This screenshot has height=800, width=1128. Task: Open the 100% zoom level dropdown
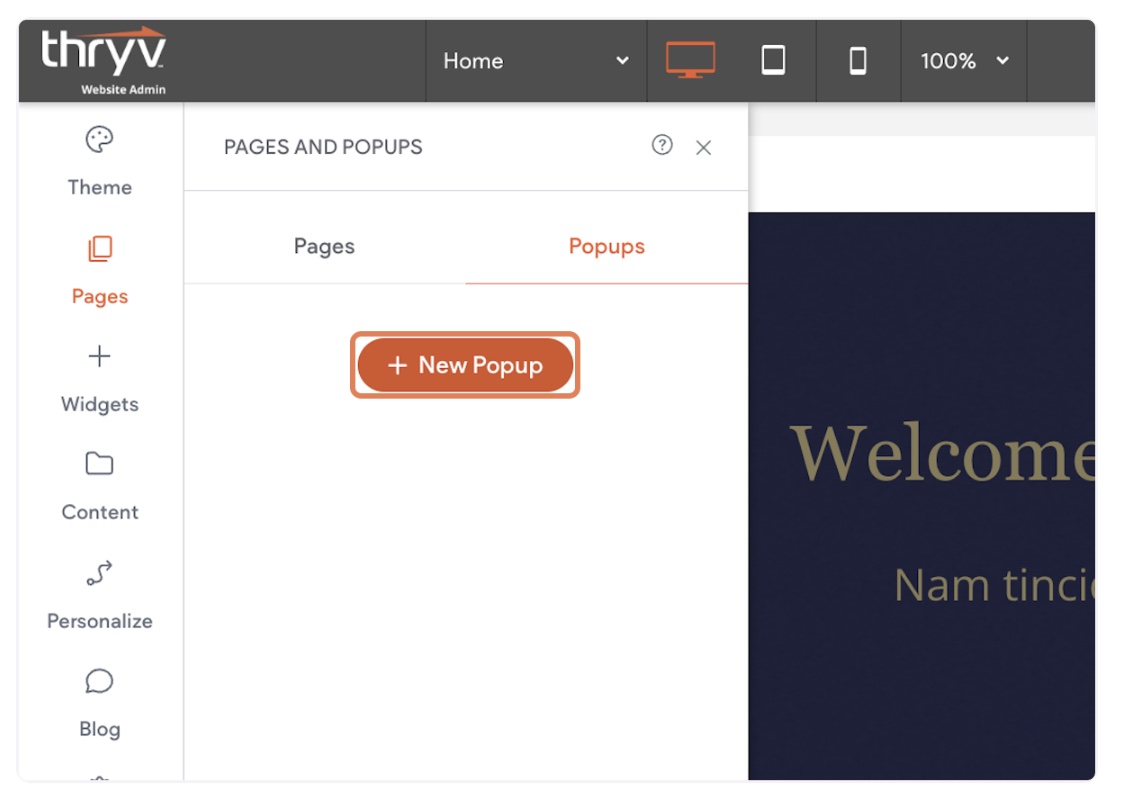964,60
